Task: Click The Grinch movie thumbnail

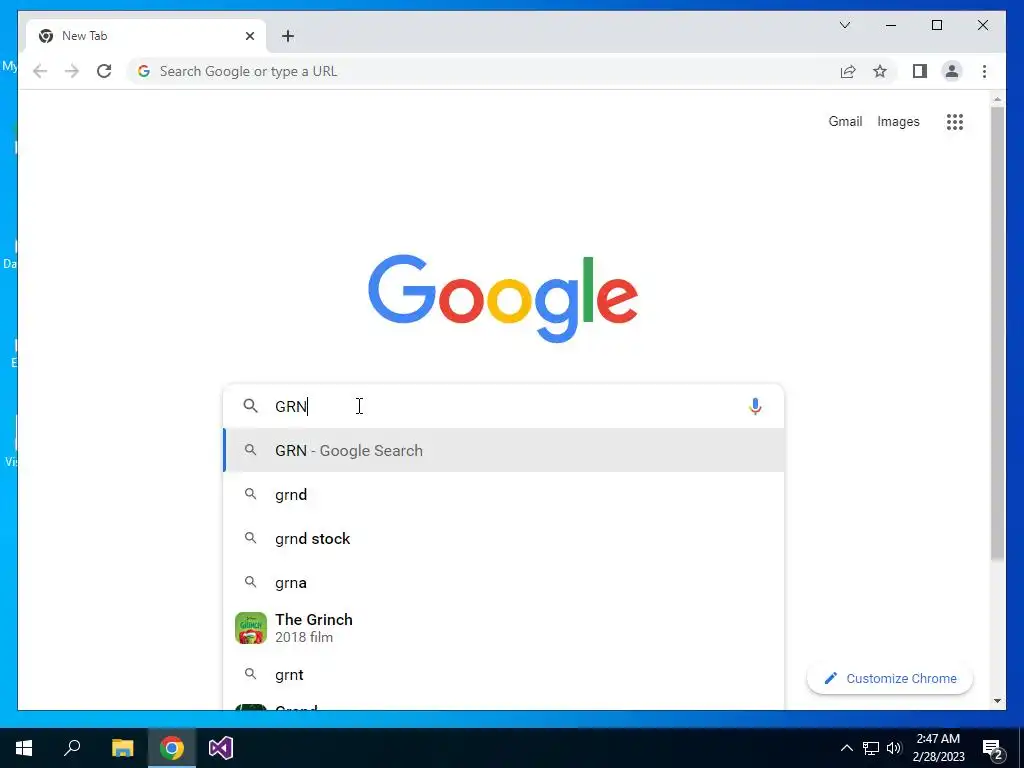Action: pos(251,628)
